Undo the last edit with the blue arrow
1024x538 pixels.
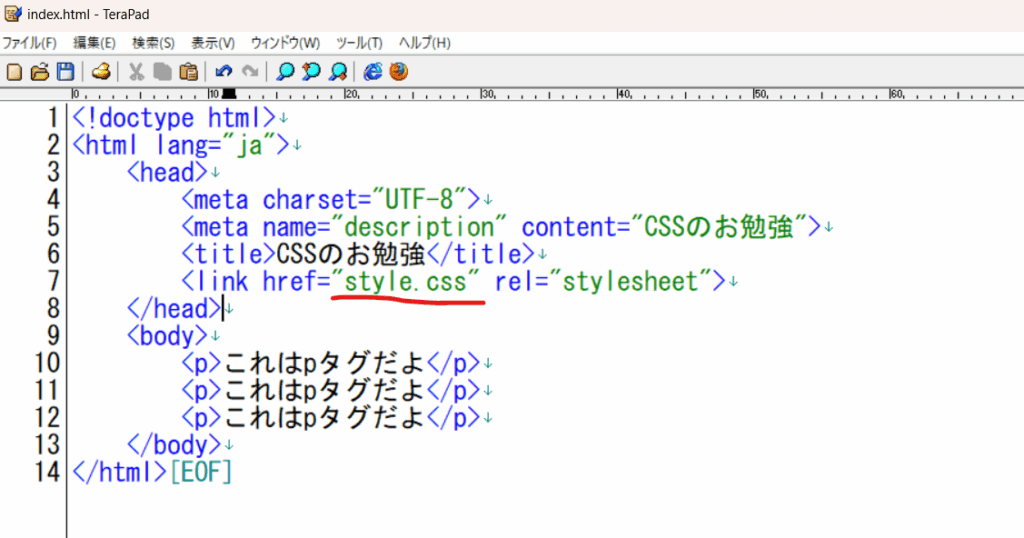(224, 72)
